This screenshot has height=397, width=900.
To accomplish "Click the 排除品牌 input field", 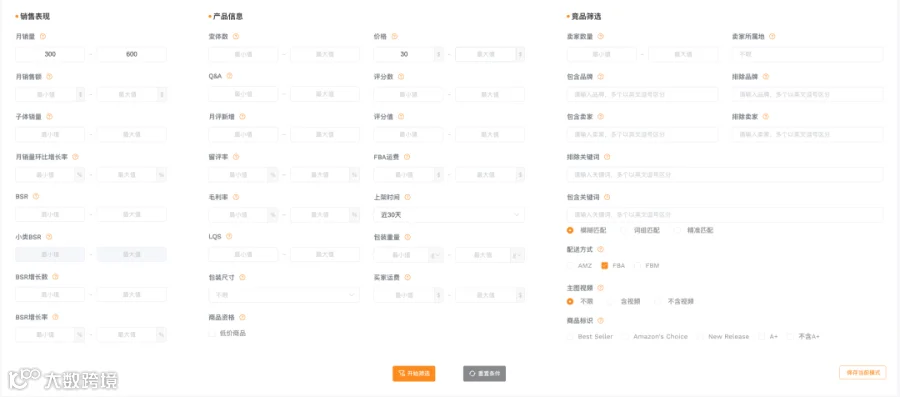I will pyautogui.click(x=808, y=94).
